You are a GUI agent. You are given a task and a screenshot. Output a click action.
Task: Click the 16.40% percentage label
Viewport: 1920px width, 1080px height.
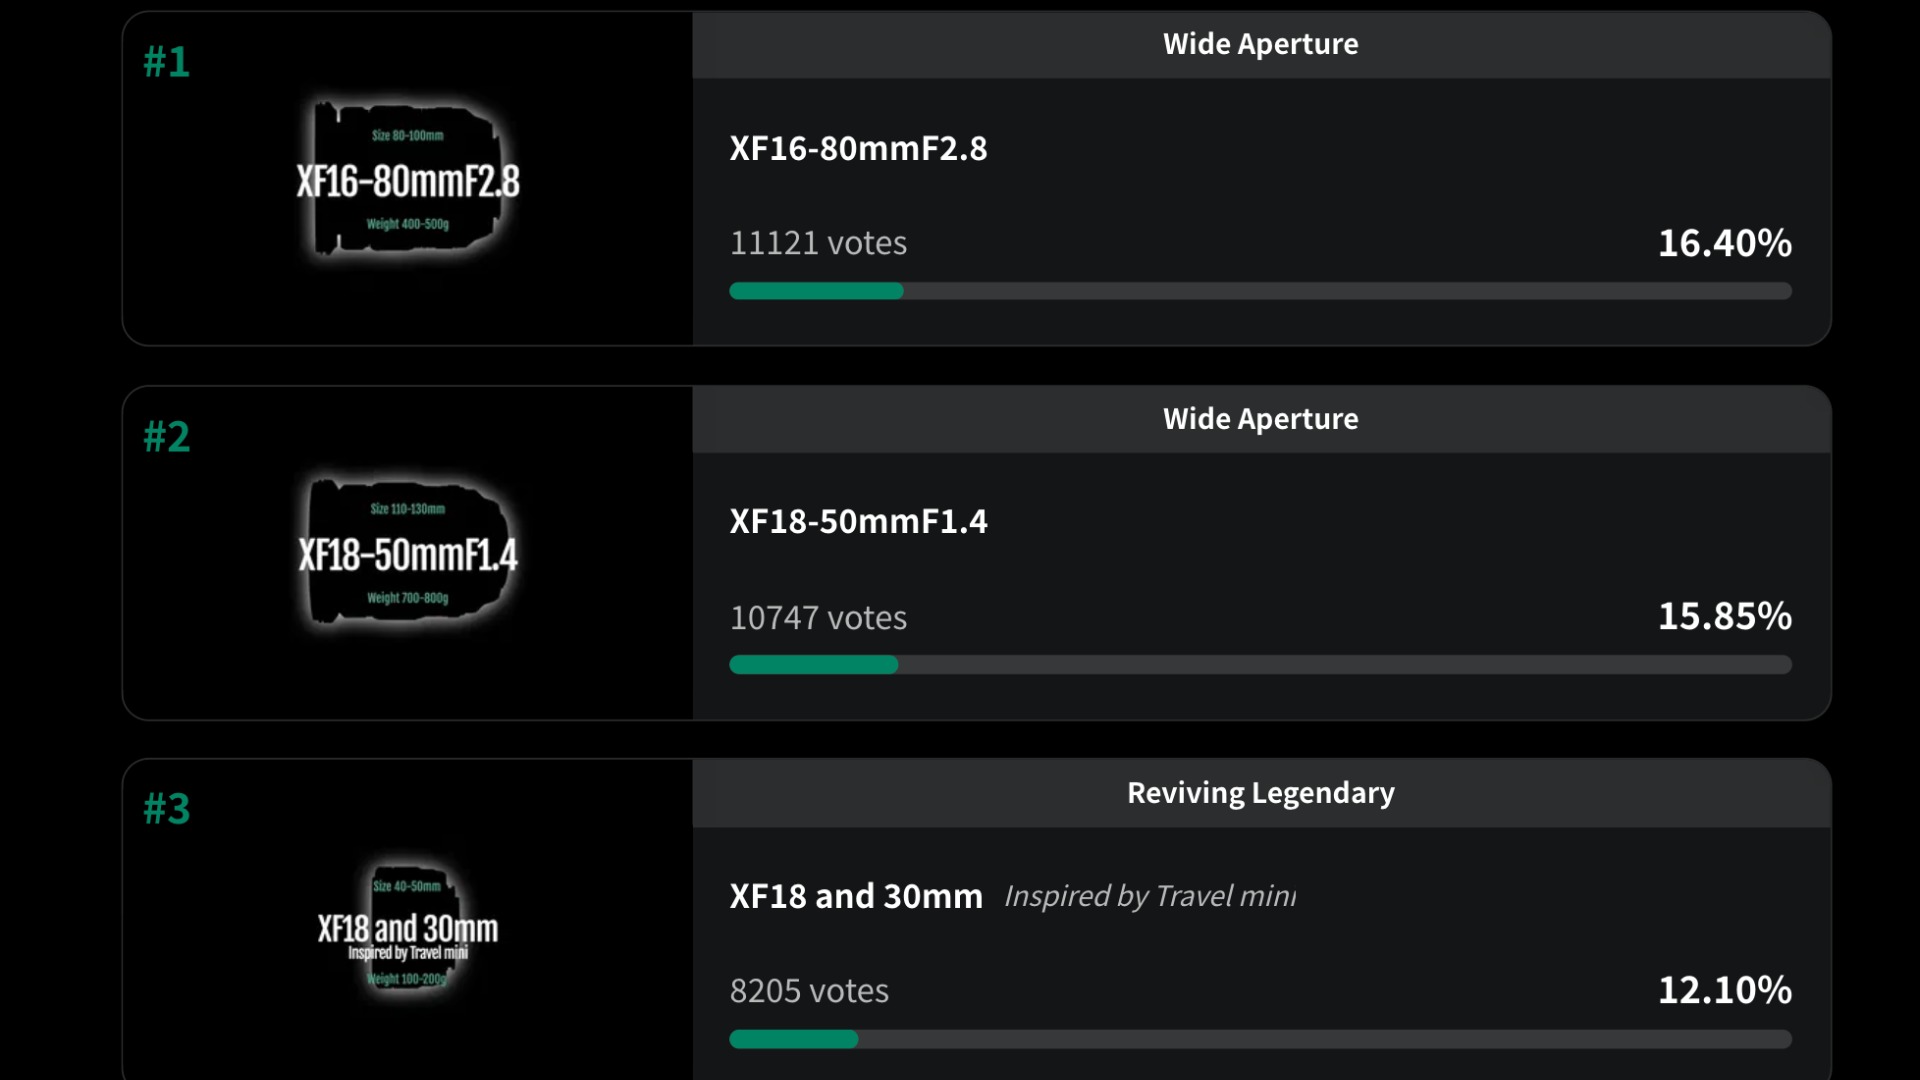[1725, 243]
